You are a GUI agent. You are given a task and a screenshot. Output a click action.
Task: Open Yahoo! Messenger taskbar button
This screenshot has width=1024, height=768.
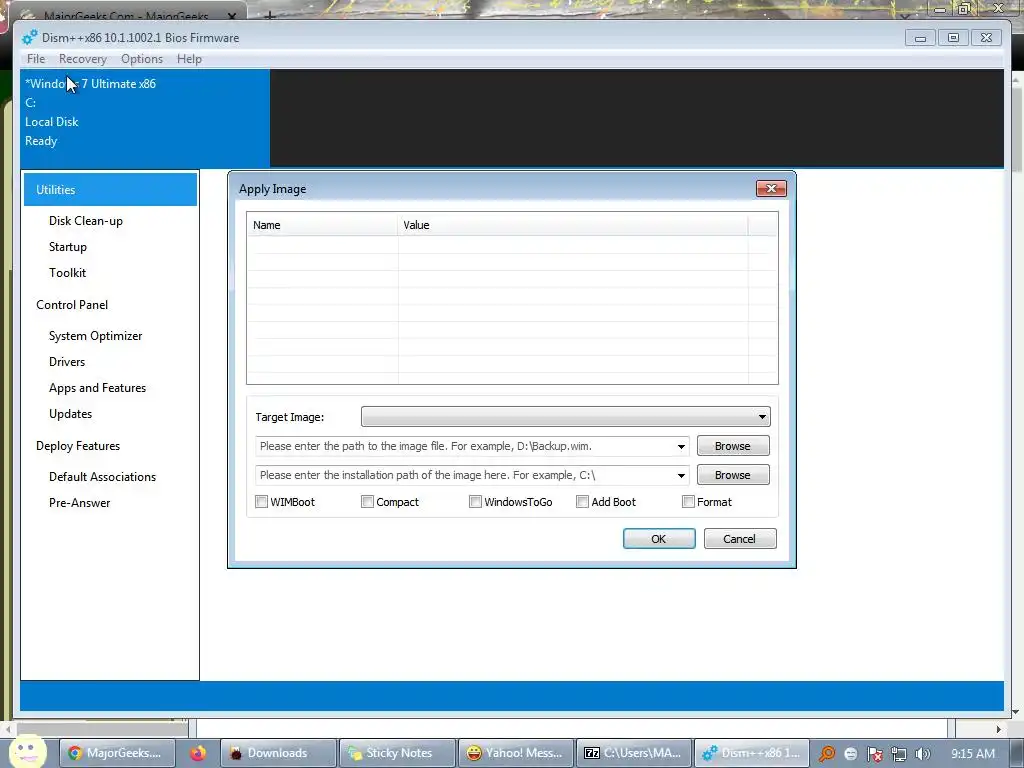tap(516, 753)
